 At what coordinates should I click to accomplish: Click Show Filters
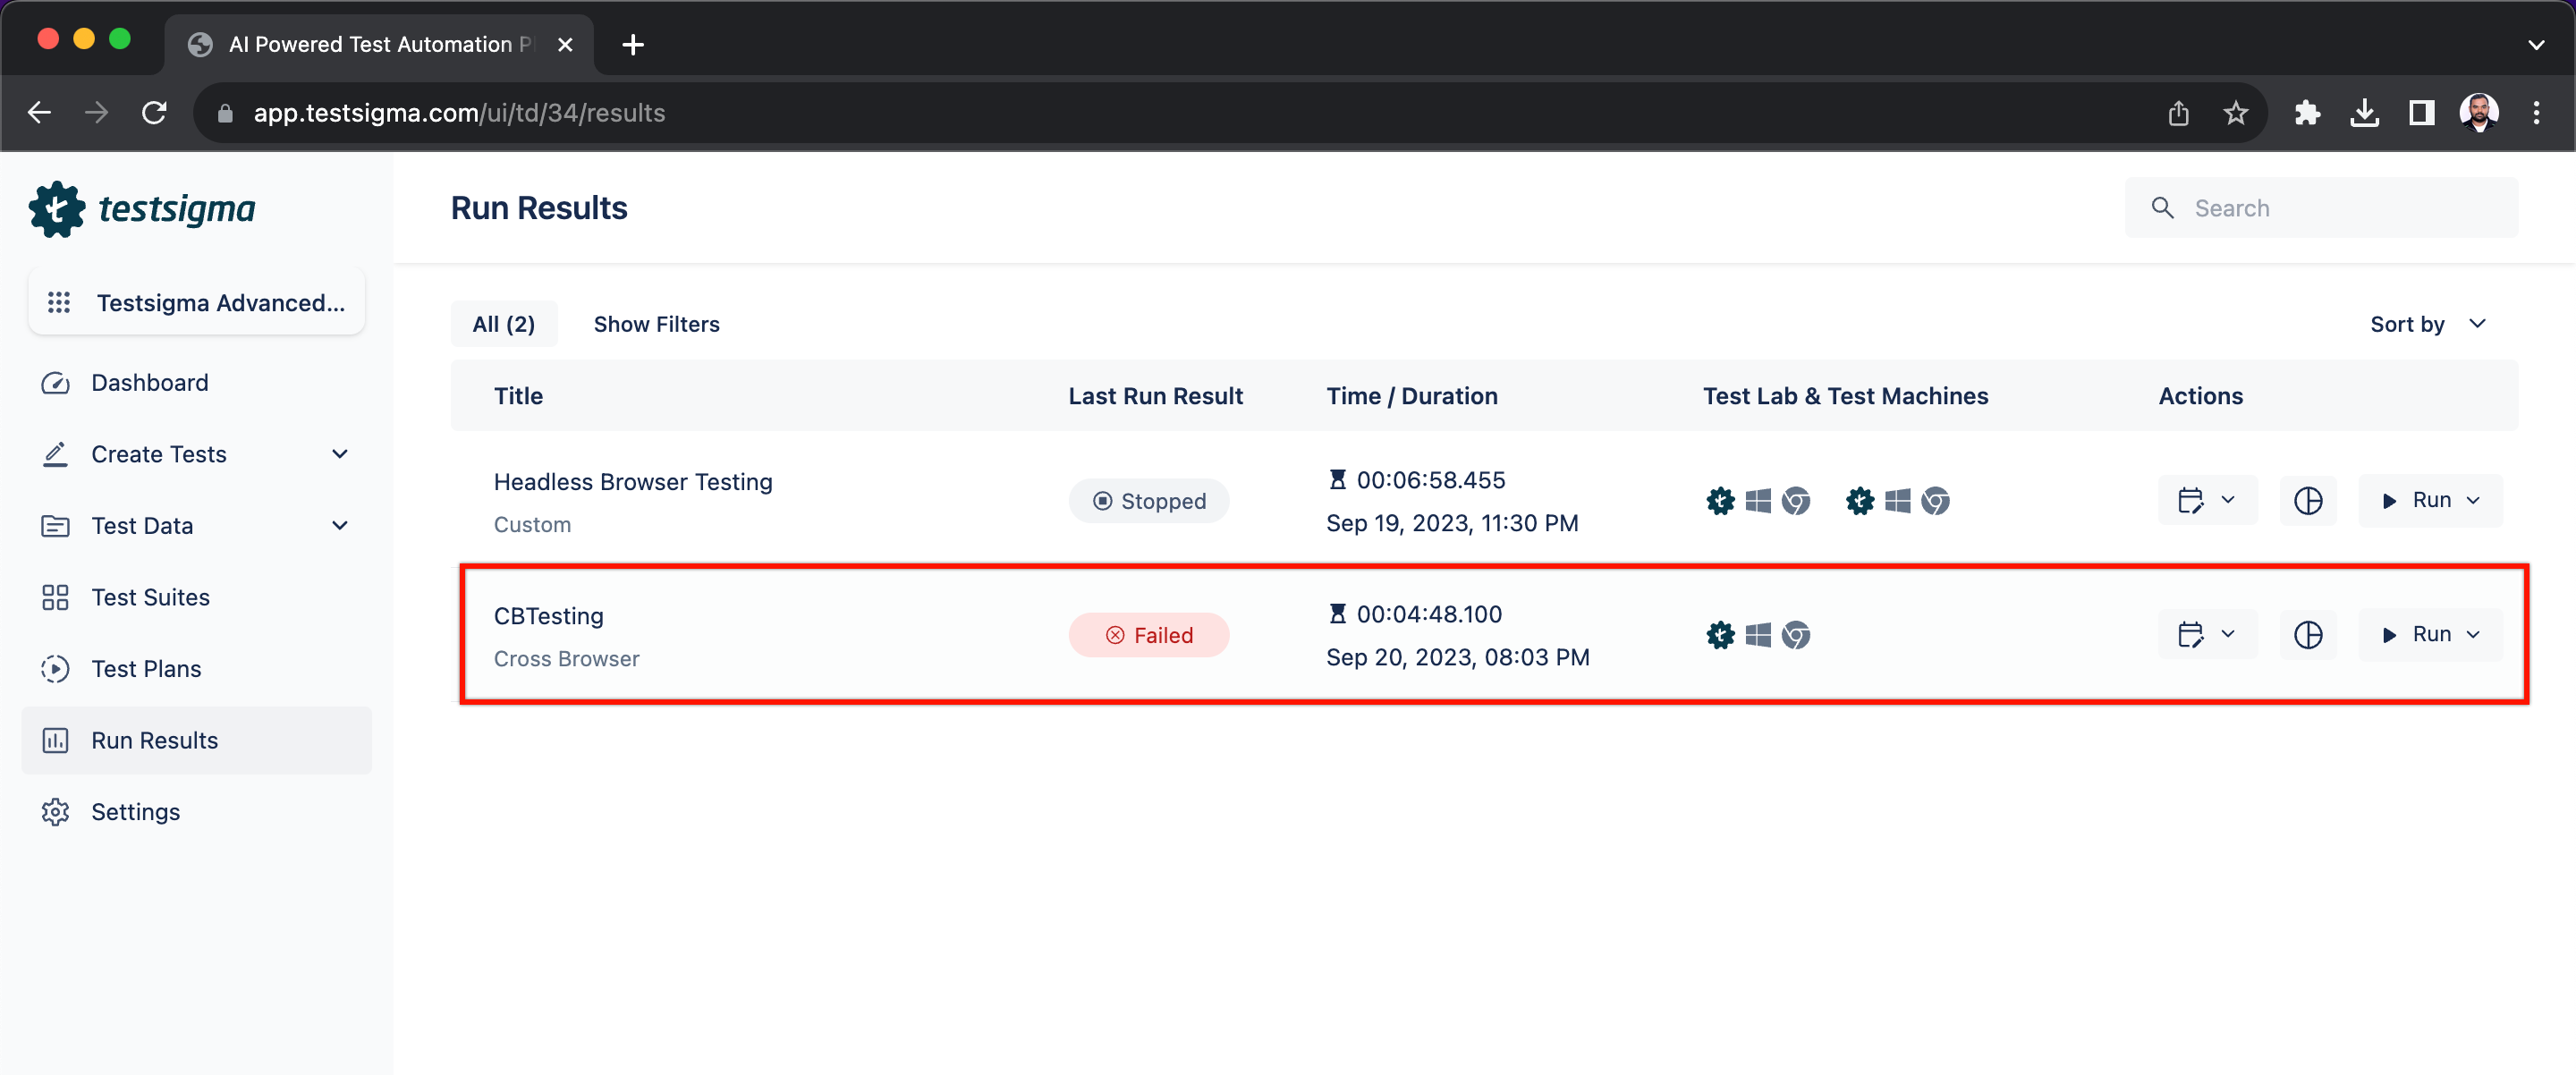[657, 324]
